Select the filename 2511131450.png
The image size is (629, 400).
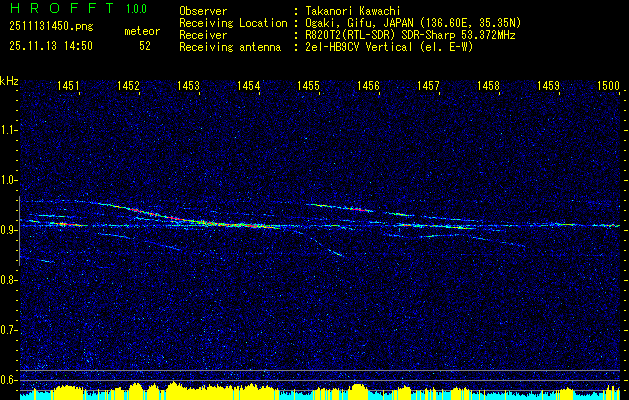click(x=51, y=27)
